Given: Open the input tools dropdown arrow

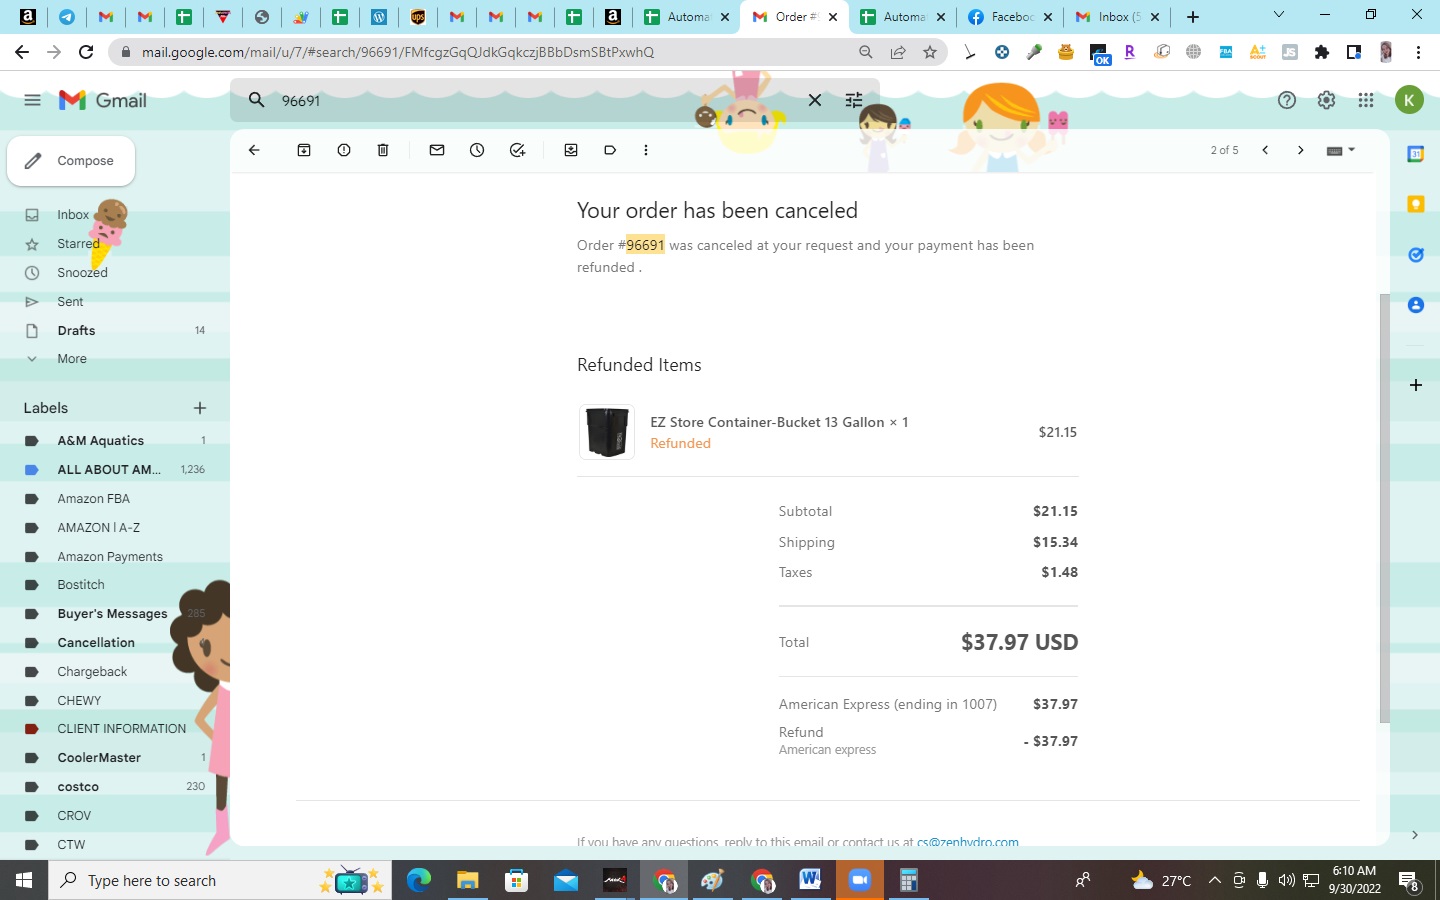Looking at the screenshot, I should (1352, 150).
